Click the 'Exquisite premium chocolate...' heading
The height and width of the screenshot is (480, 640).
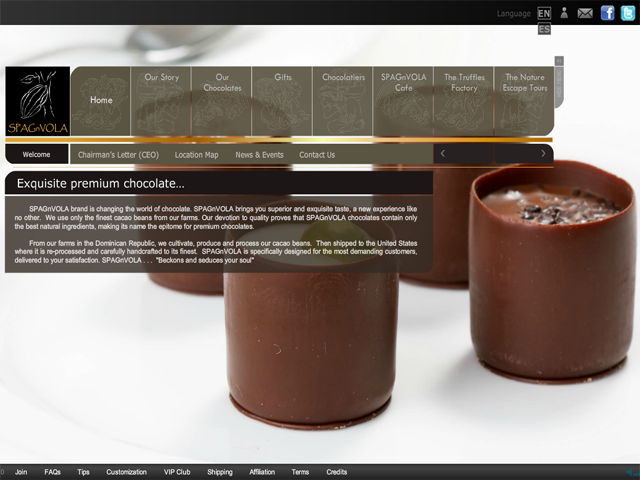point(100,183)
